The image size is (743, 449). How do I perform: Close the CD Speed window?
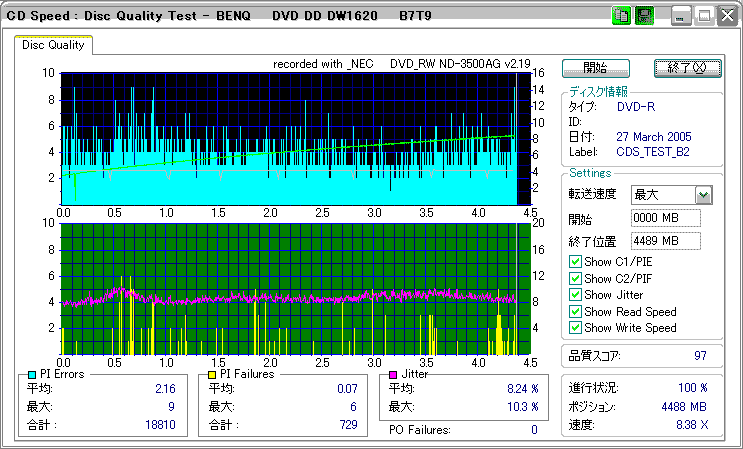click(725, 16)
